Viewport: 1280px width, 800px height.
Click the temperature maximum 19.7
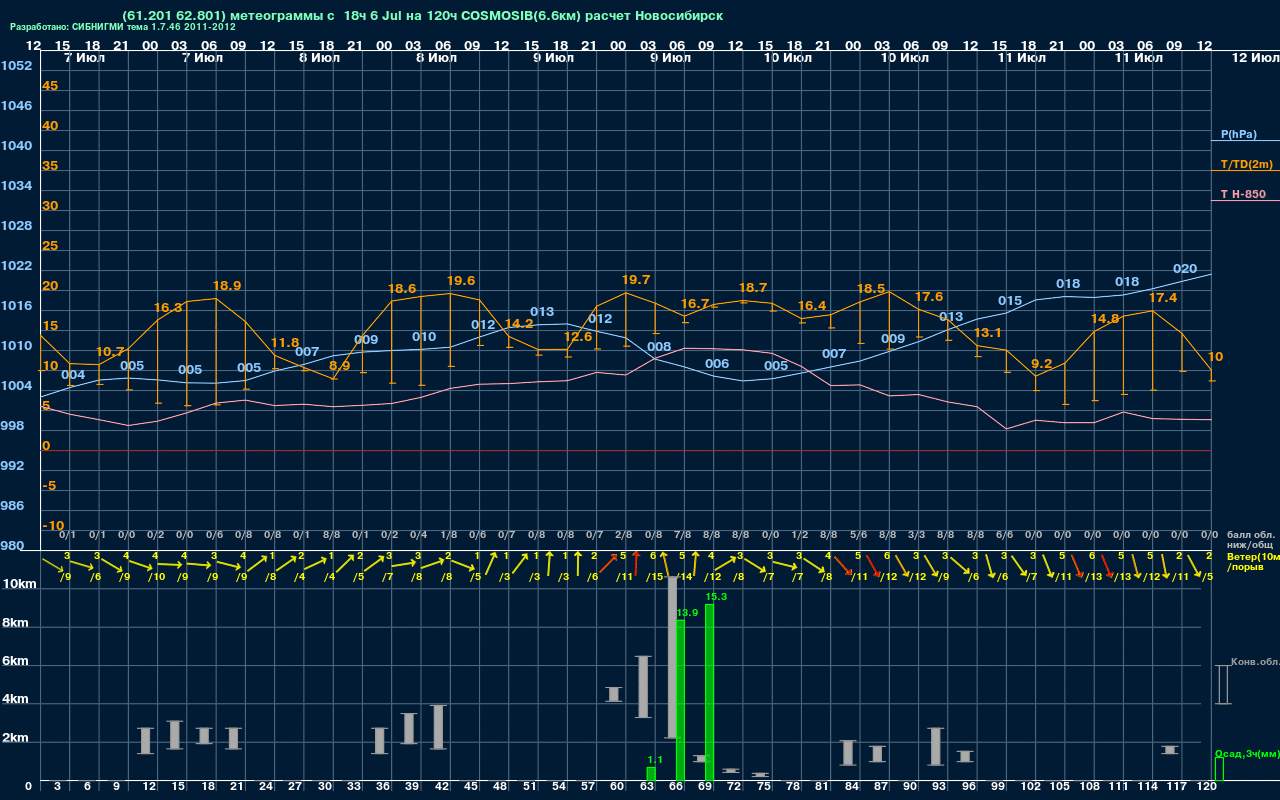[636, 280]
